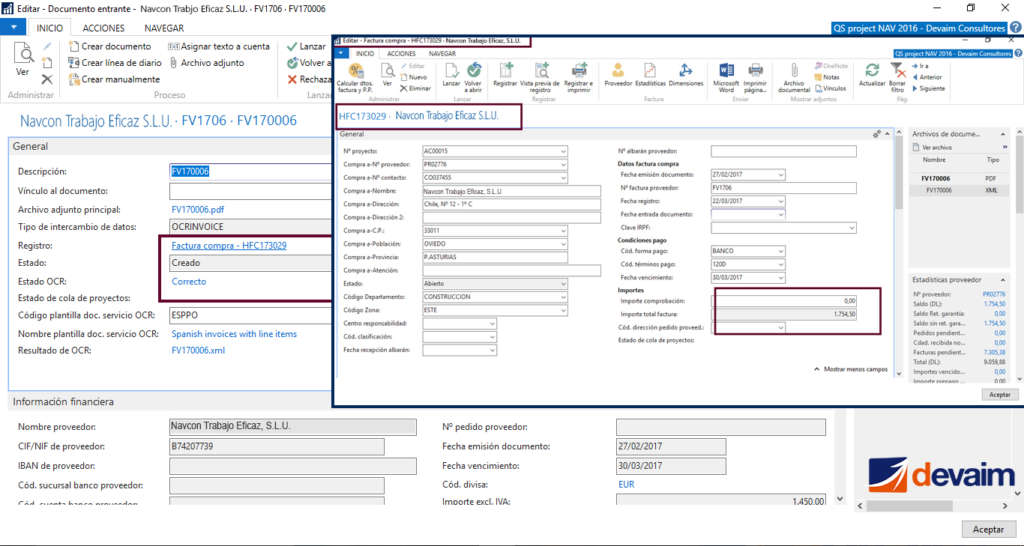Open 'Vista previa de registro'

[541, 72]
